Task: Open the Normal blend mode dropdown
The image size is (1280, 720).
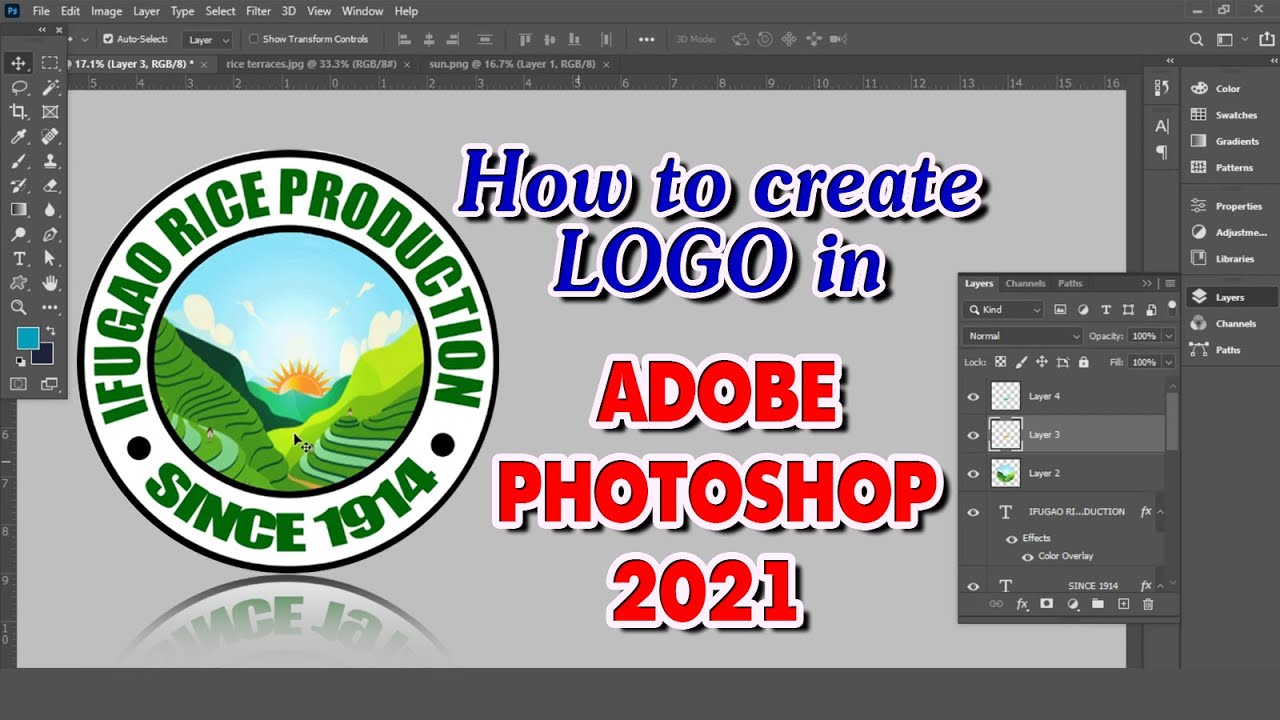Action: 1023,336
